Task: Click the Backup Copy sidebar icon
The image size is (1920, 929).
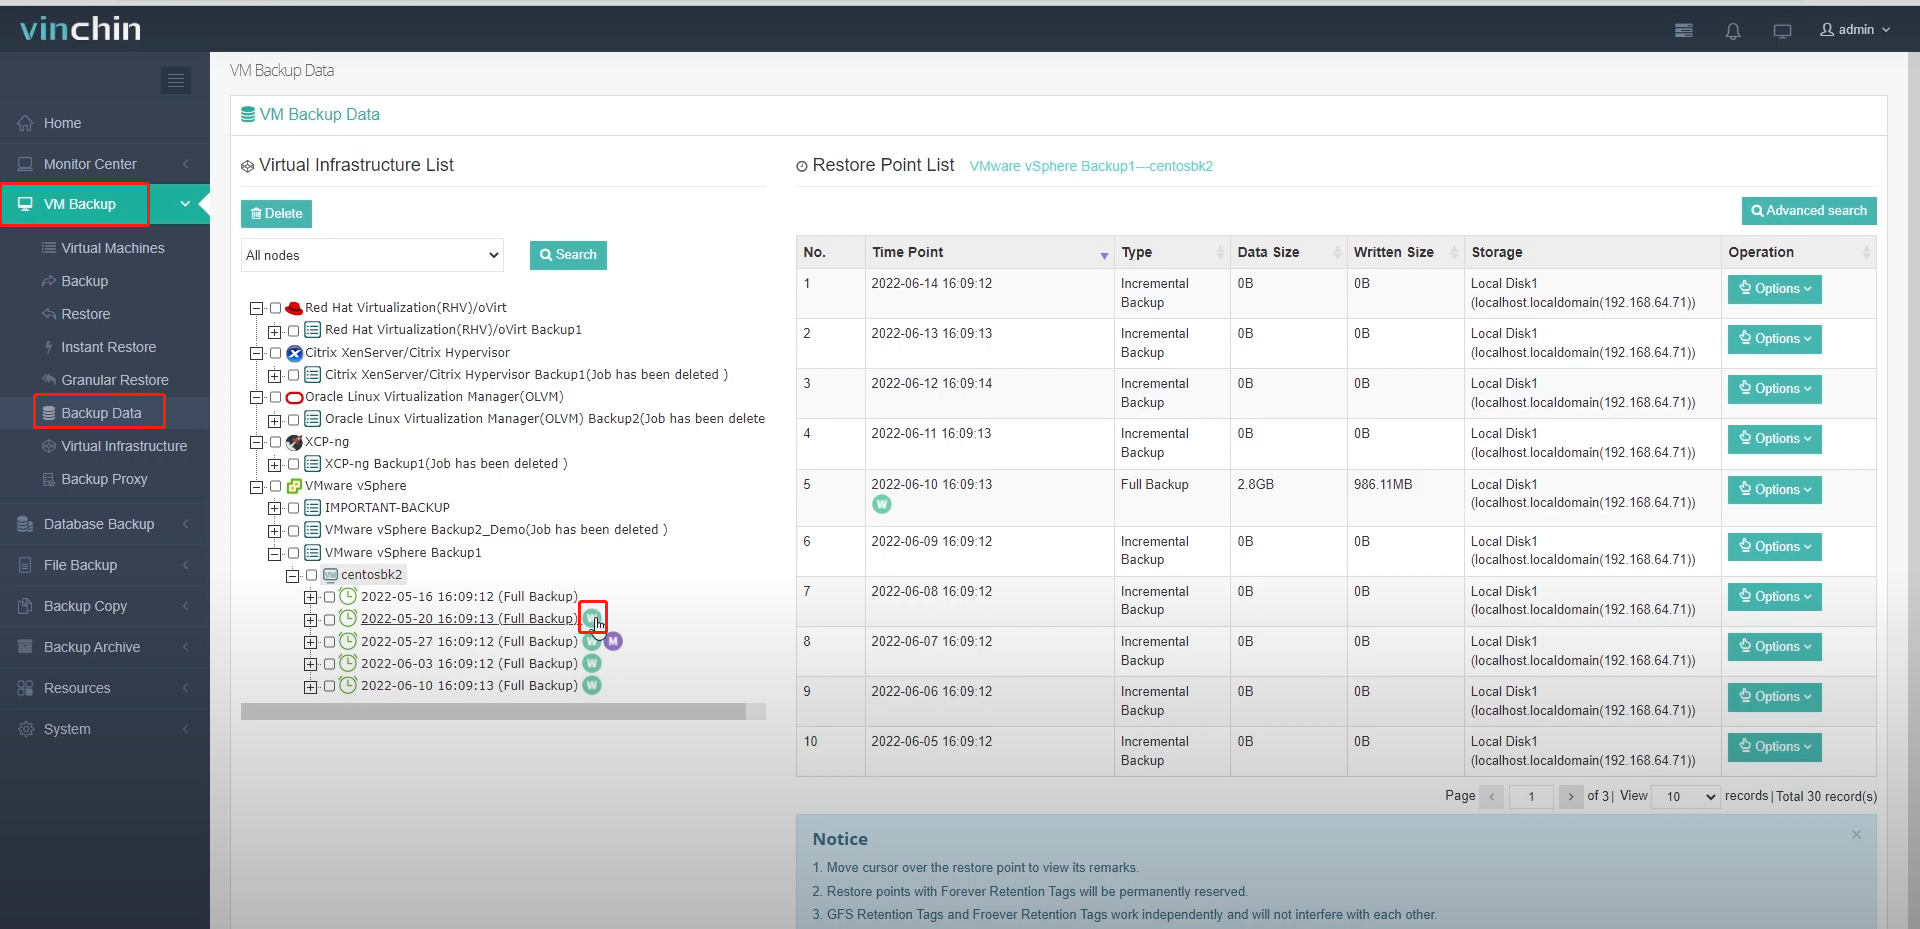Action: pos(26,606)
